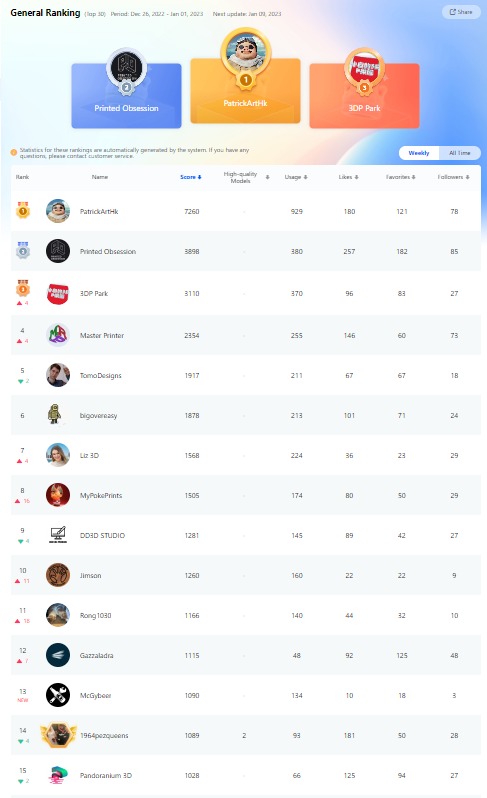Open Master Printer's colorful cube avatar
The width and height of the screenshot is (487, 798).
(x=58, y=335)
